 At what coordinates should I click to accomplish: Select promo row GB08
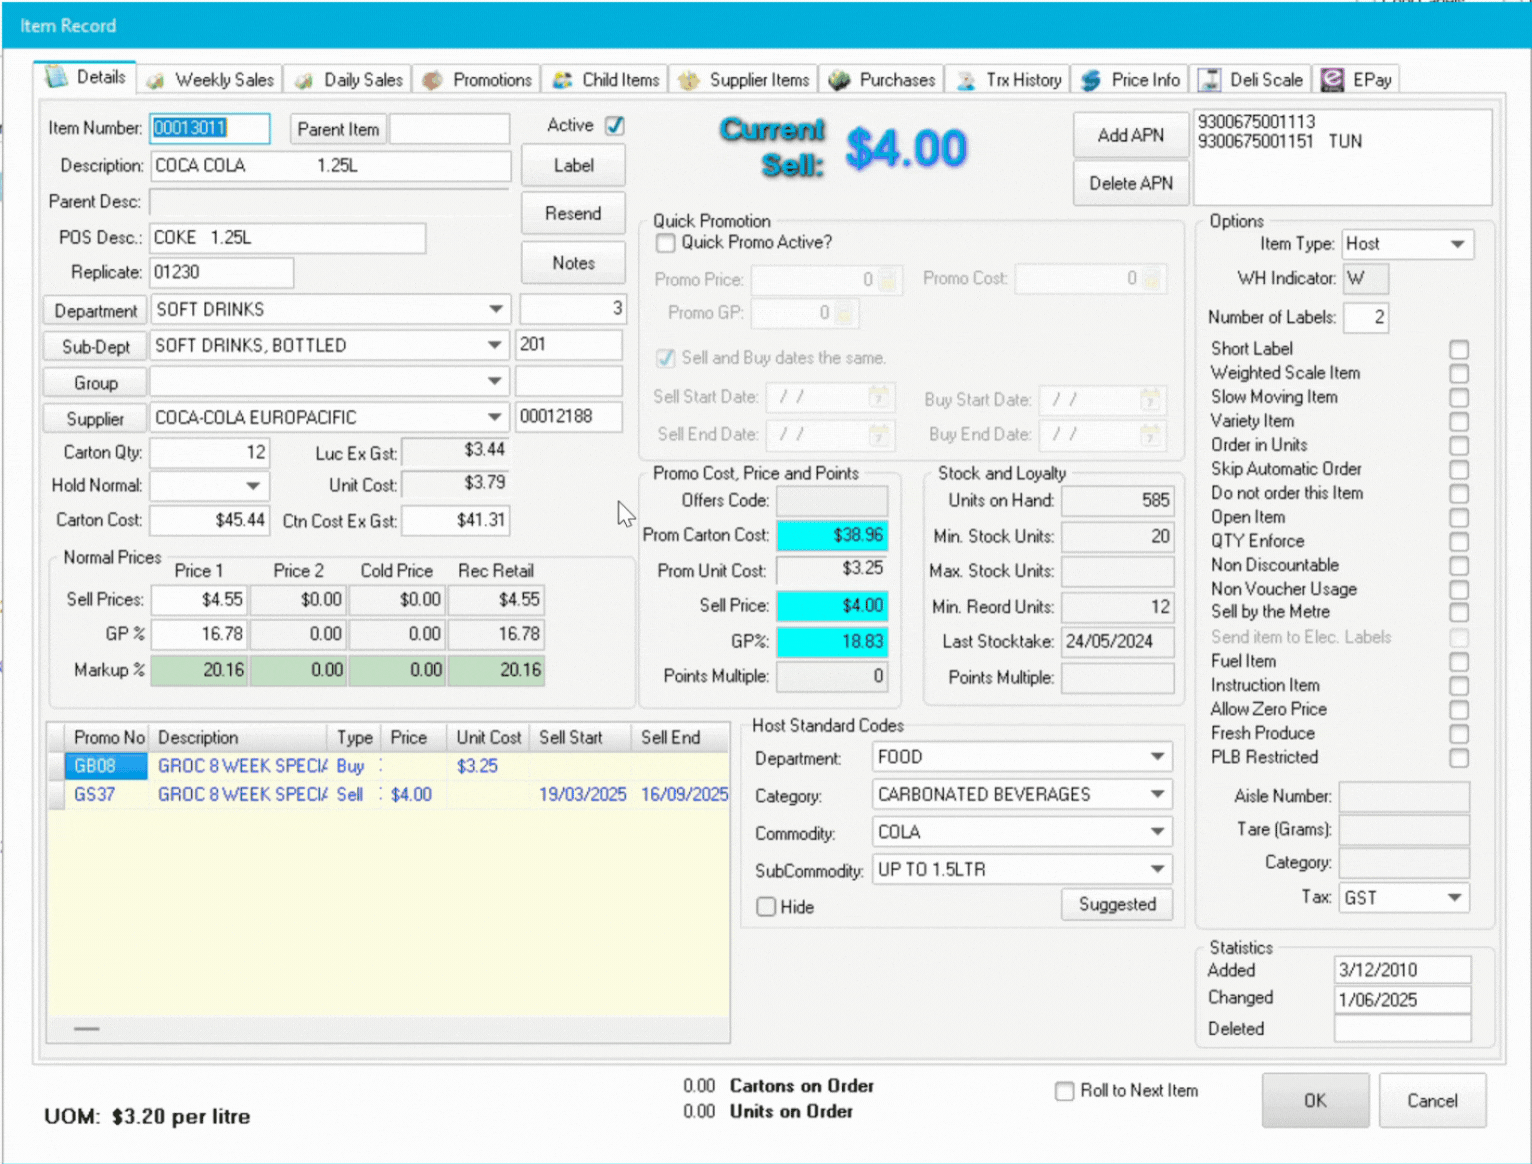[x=388, y=766]
